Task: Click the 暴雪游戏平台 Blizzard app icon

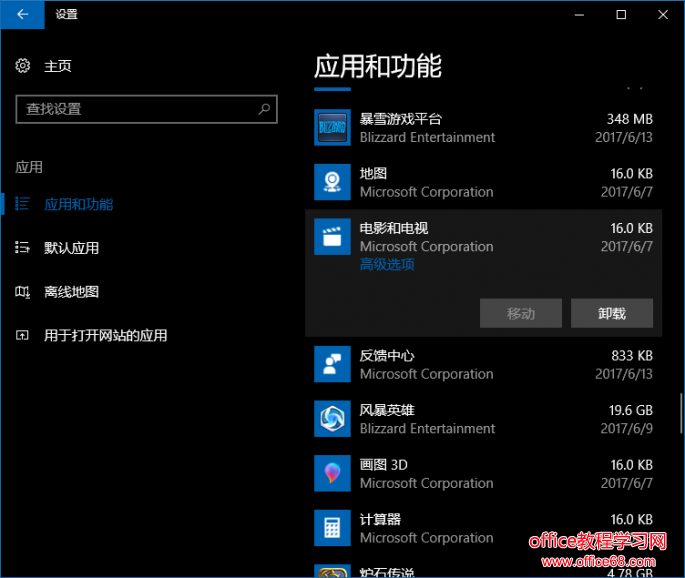Action: pyautogui.click(x=332, y=127)
